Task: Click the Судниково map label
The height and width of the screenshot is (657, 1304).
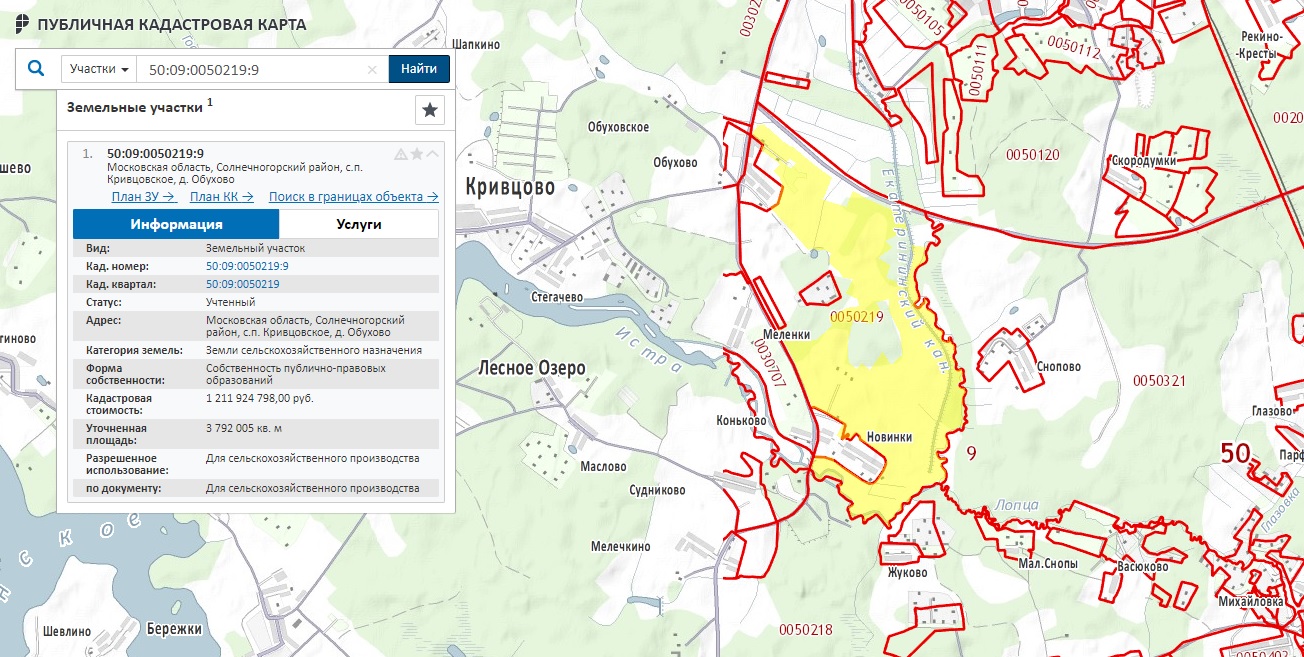Action: 656,491
